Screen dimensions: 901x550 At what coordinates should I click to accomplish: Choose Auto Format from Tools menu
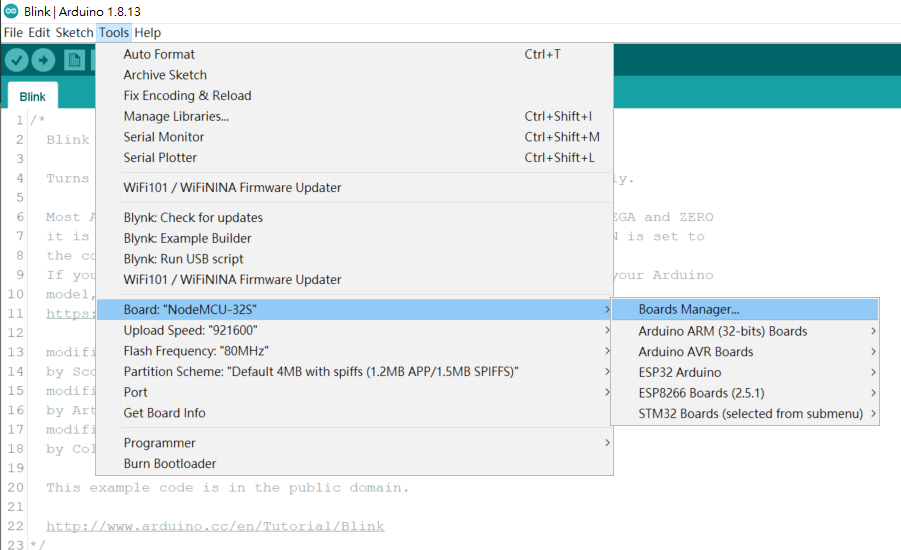pos(355,54)
